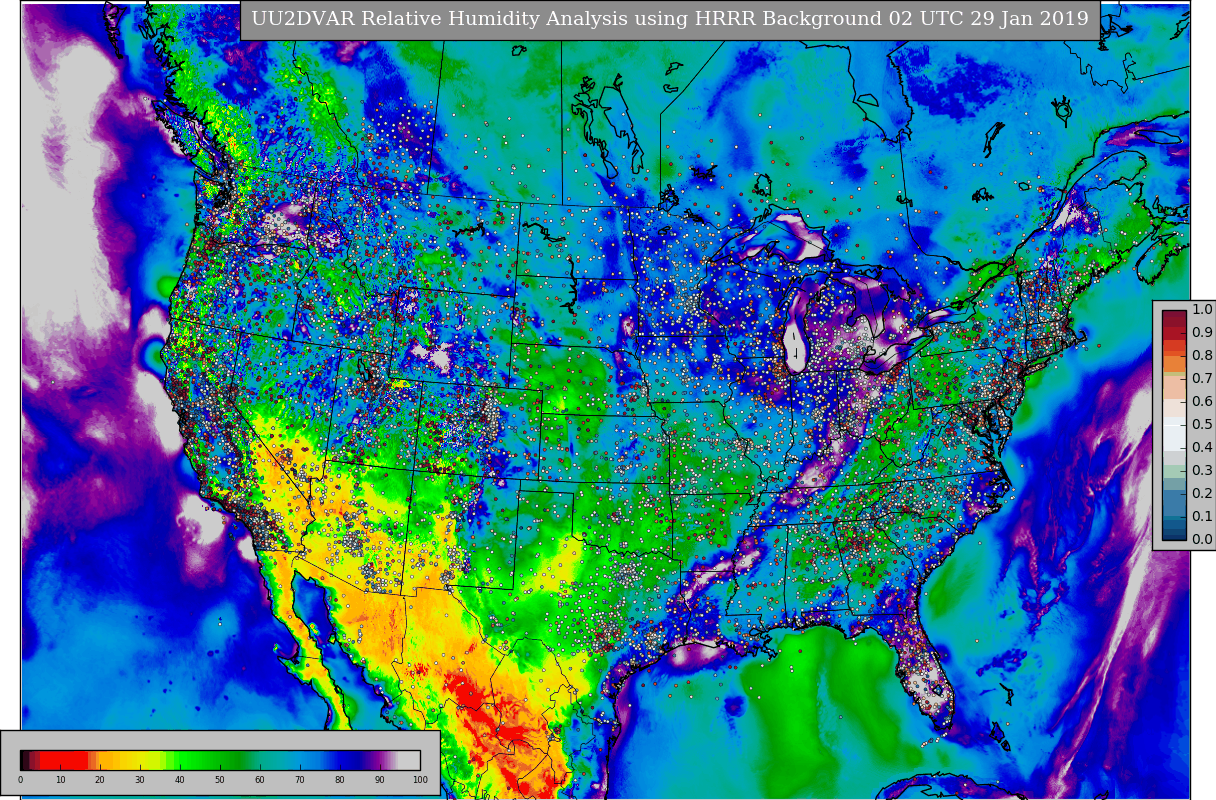Image resolution: width=1216 pixels, height=800 pixels.
Task: Click the 0.4 label on right colorbar
Action: 1202,447
